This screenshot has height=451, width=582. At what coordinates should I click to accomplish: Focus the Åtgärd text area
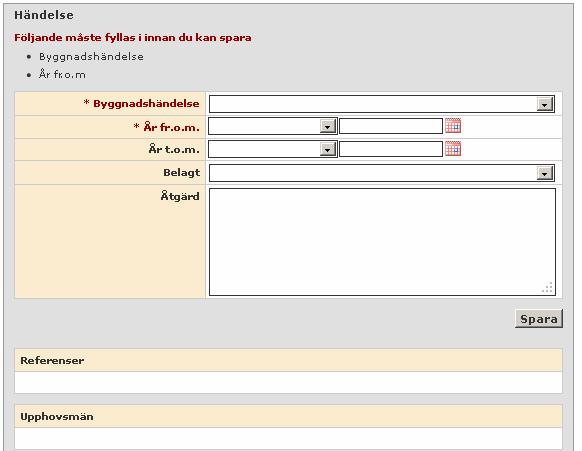(382, 242)
